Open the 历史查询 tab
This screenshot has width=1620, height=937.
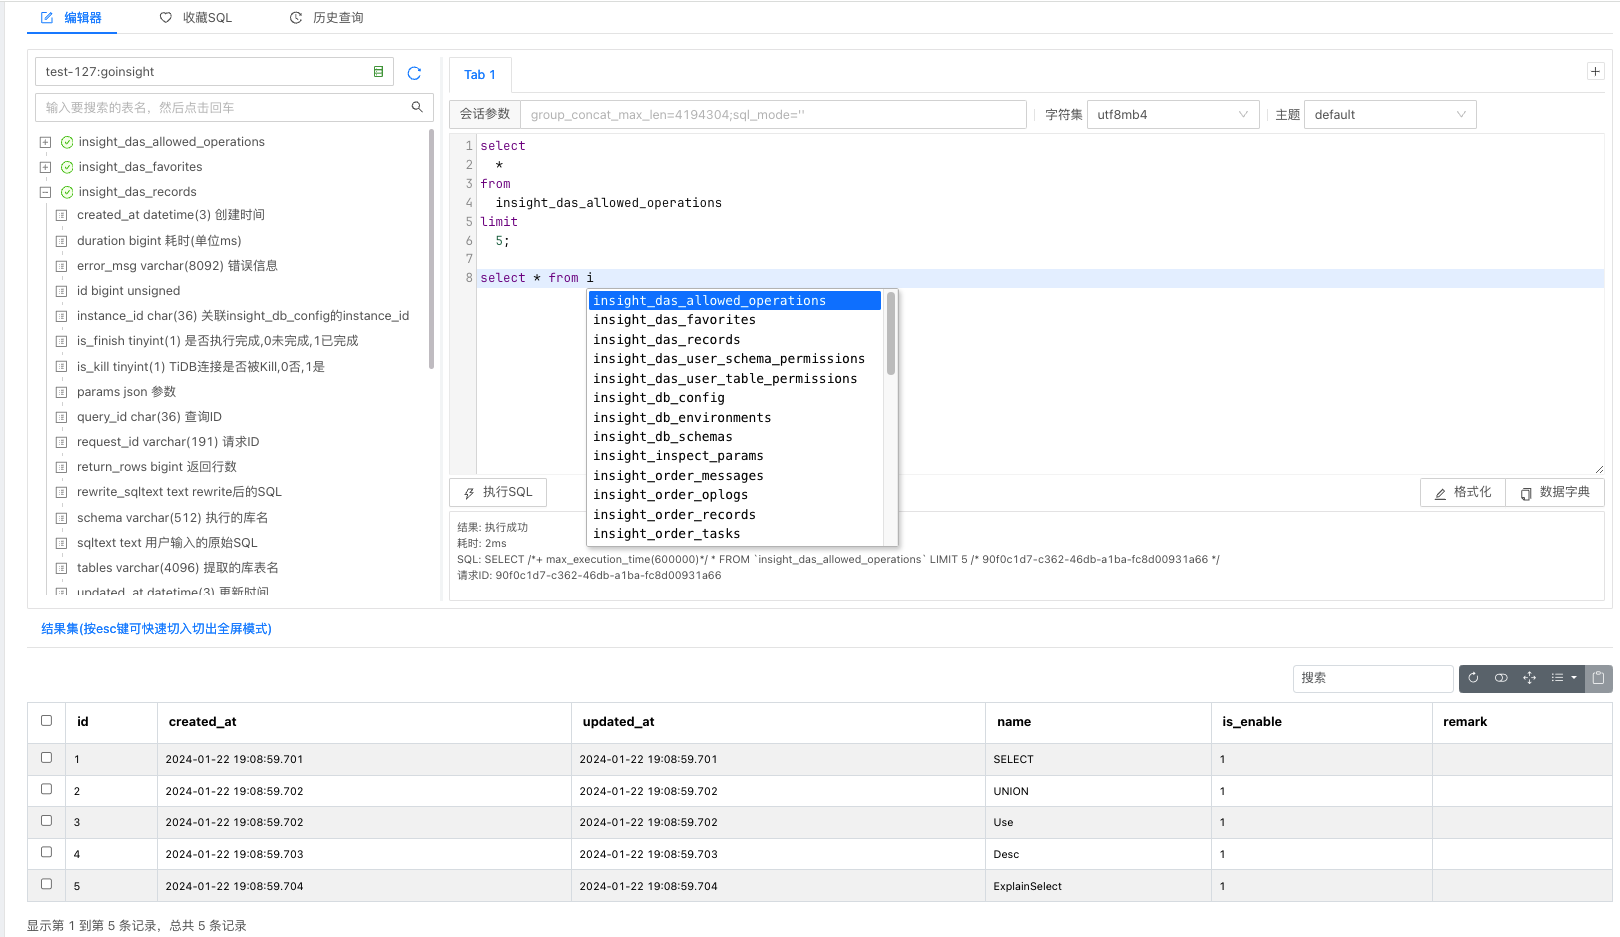(326, 18)
